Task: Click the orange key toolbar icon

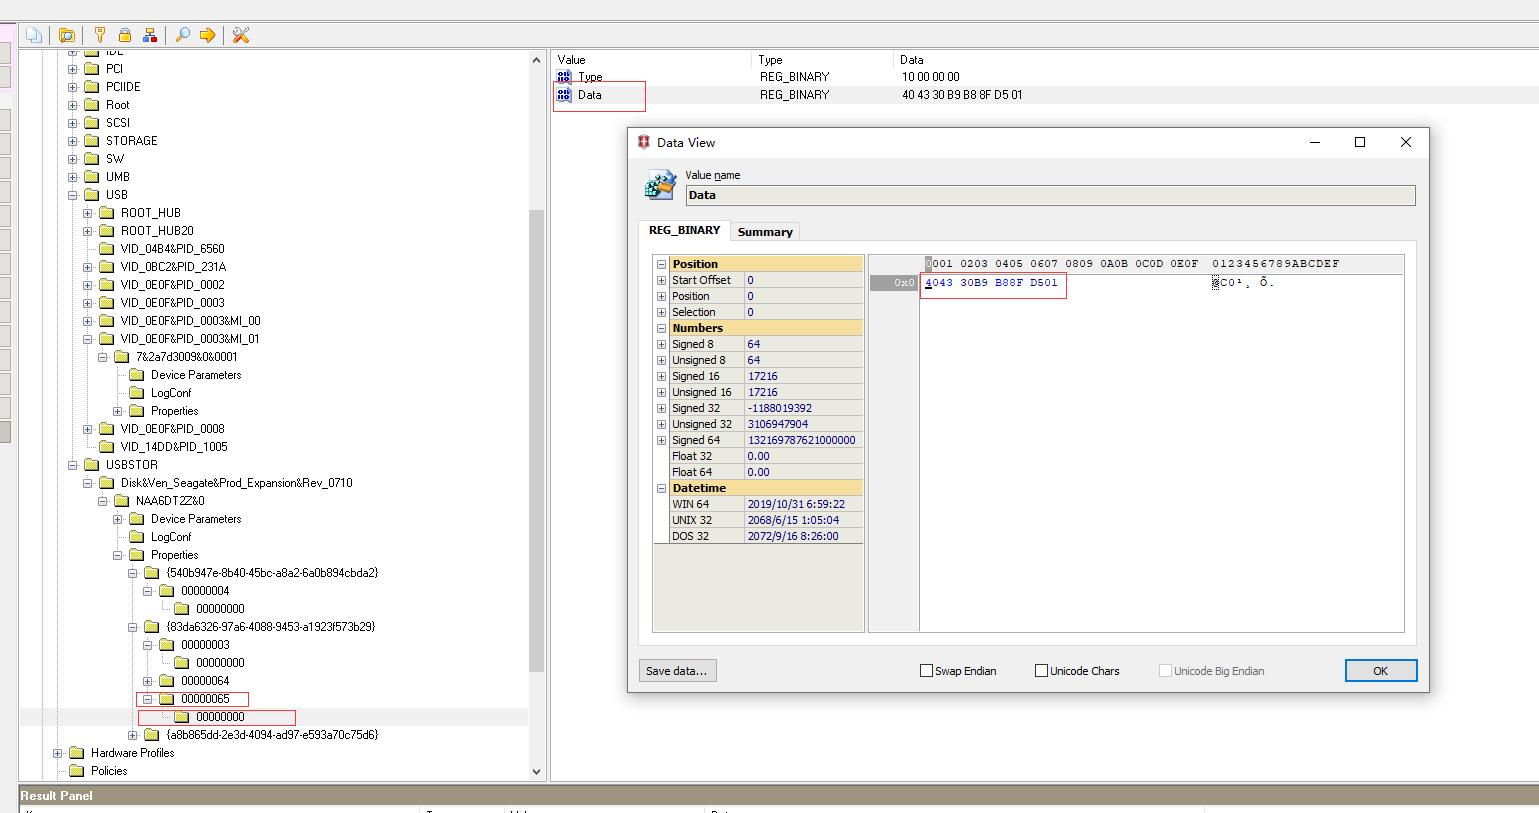Action: click(100, 35)
